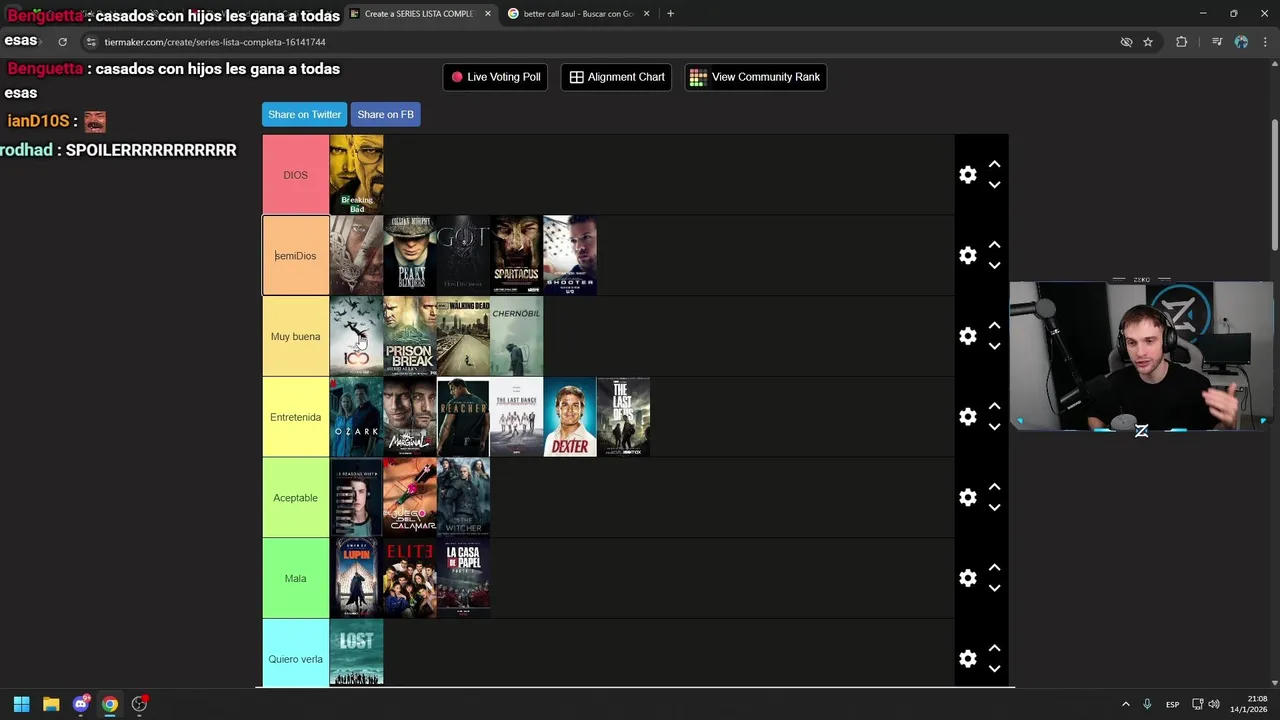
Task: Move the DIOS tier row down
Action: pyautogui.click(x=994, y=185)
